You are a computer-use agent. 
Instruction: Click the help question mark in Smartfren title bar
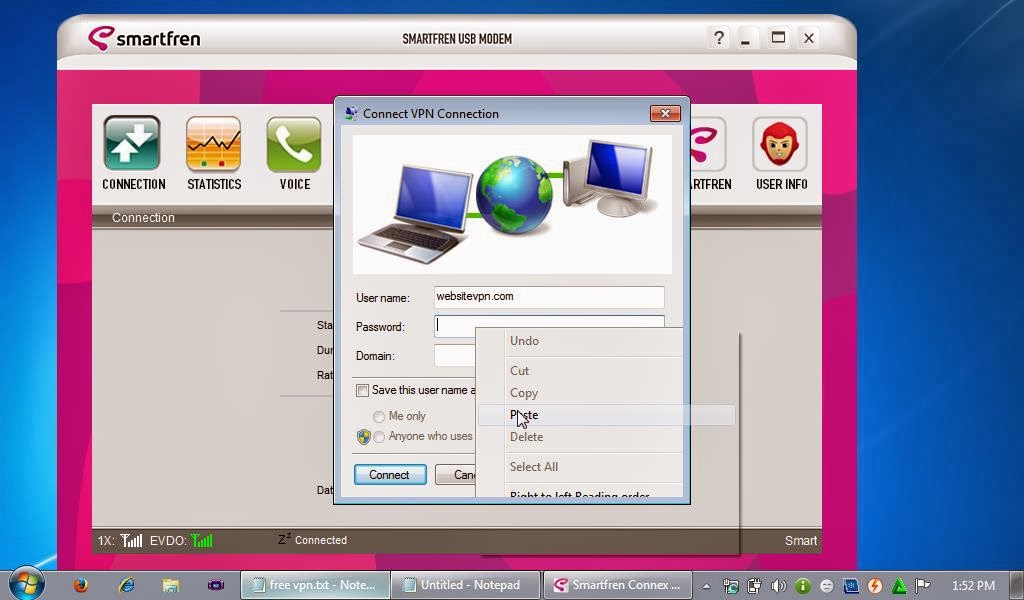719,38
